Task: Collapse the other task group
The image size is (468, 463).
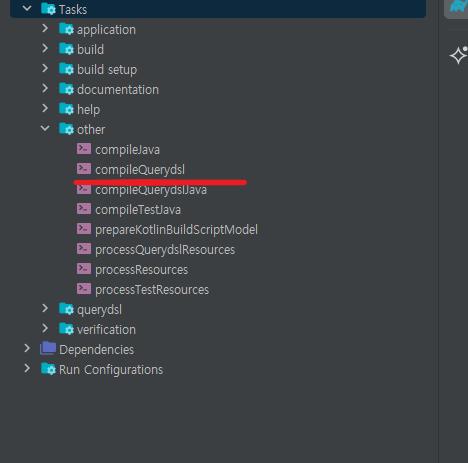Action: pos(45,129)
